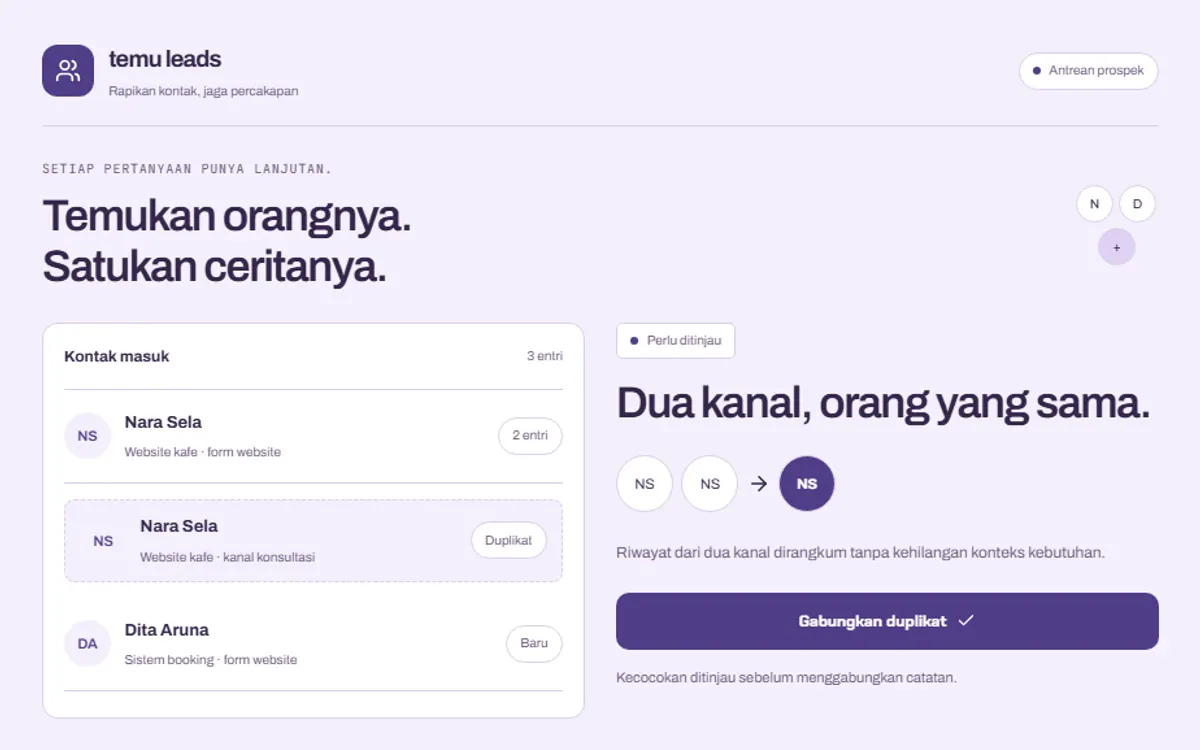Select the N avatar circle

click(1094, 204)
